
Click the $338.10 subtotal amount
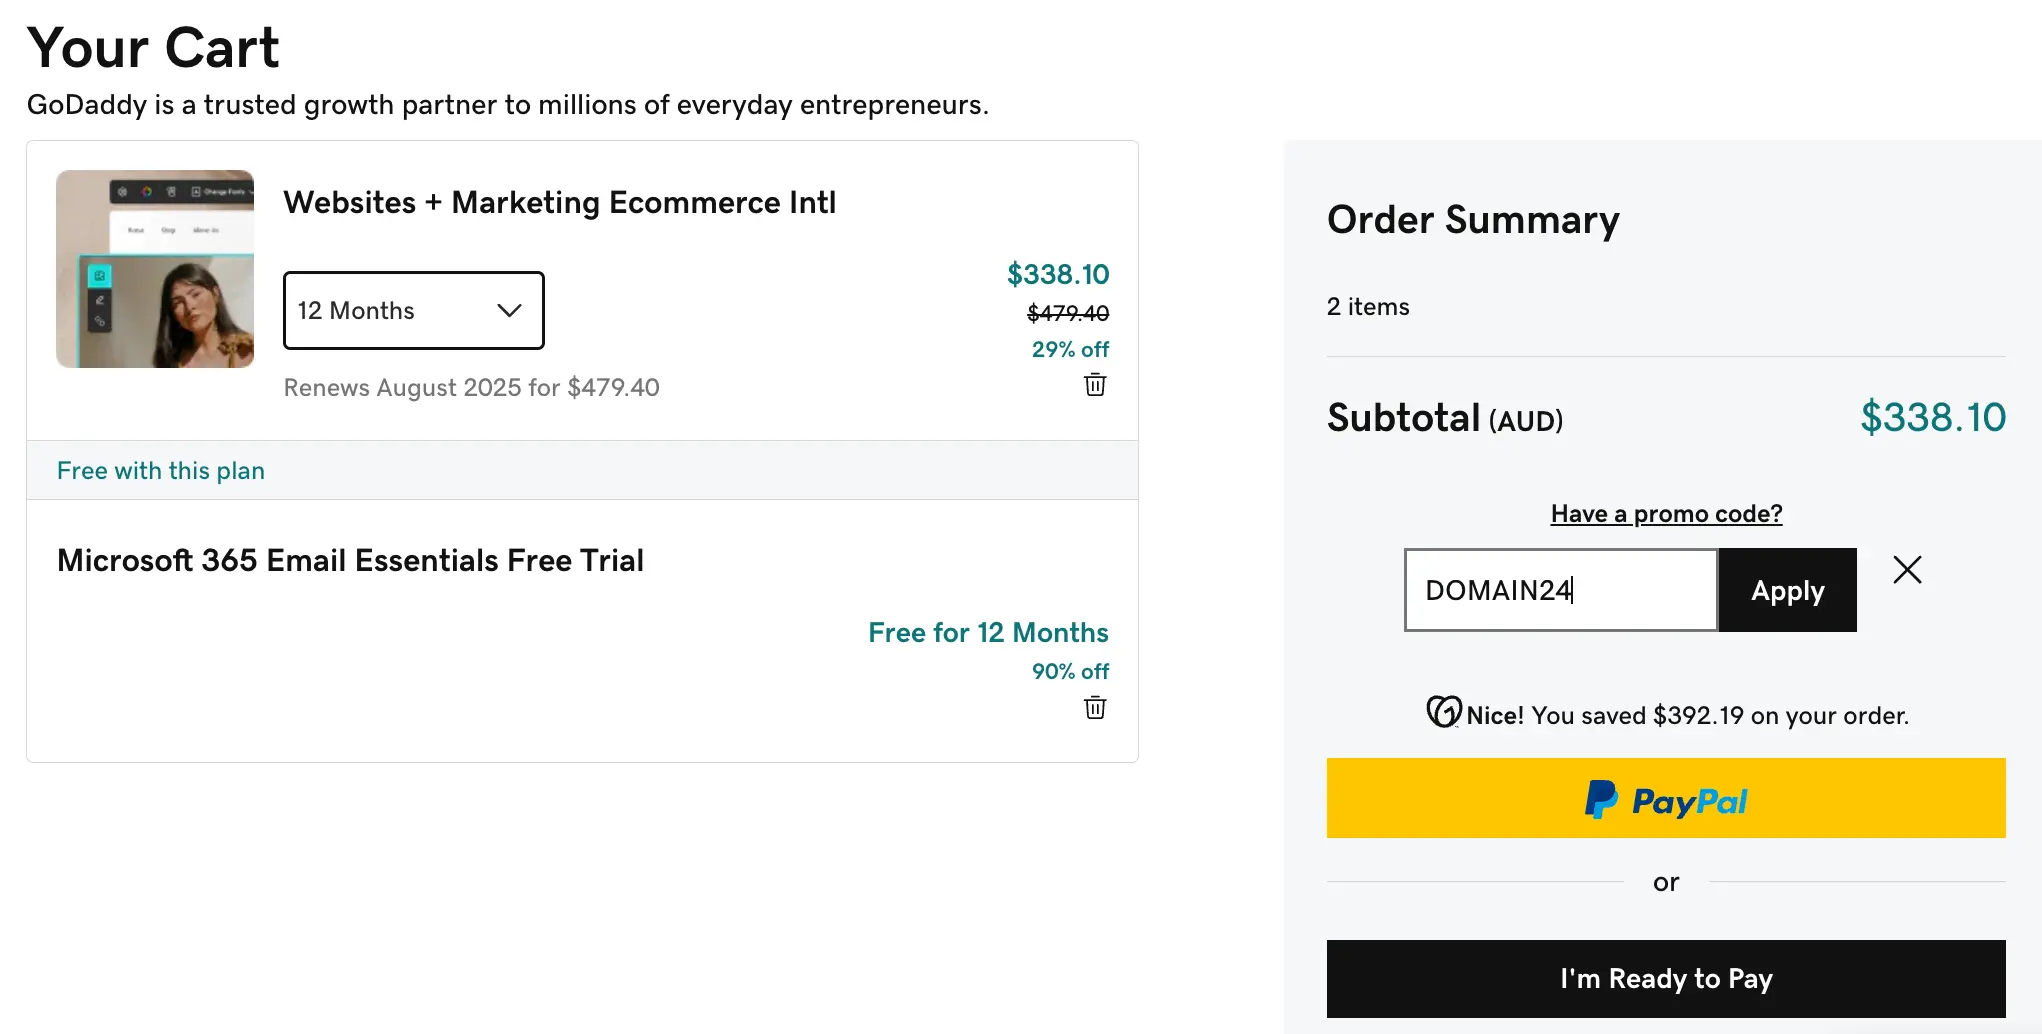click(1932, 418)
